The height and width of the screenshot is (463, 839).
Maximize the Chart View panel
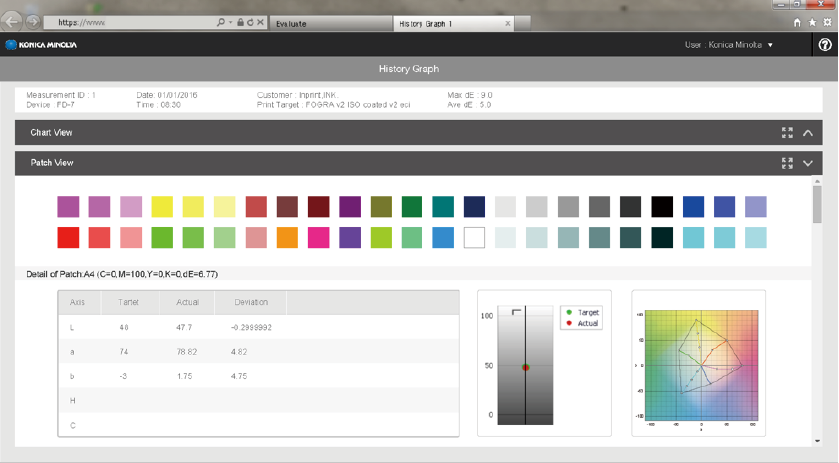pyautogui.click(x=788, y=132)
